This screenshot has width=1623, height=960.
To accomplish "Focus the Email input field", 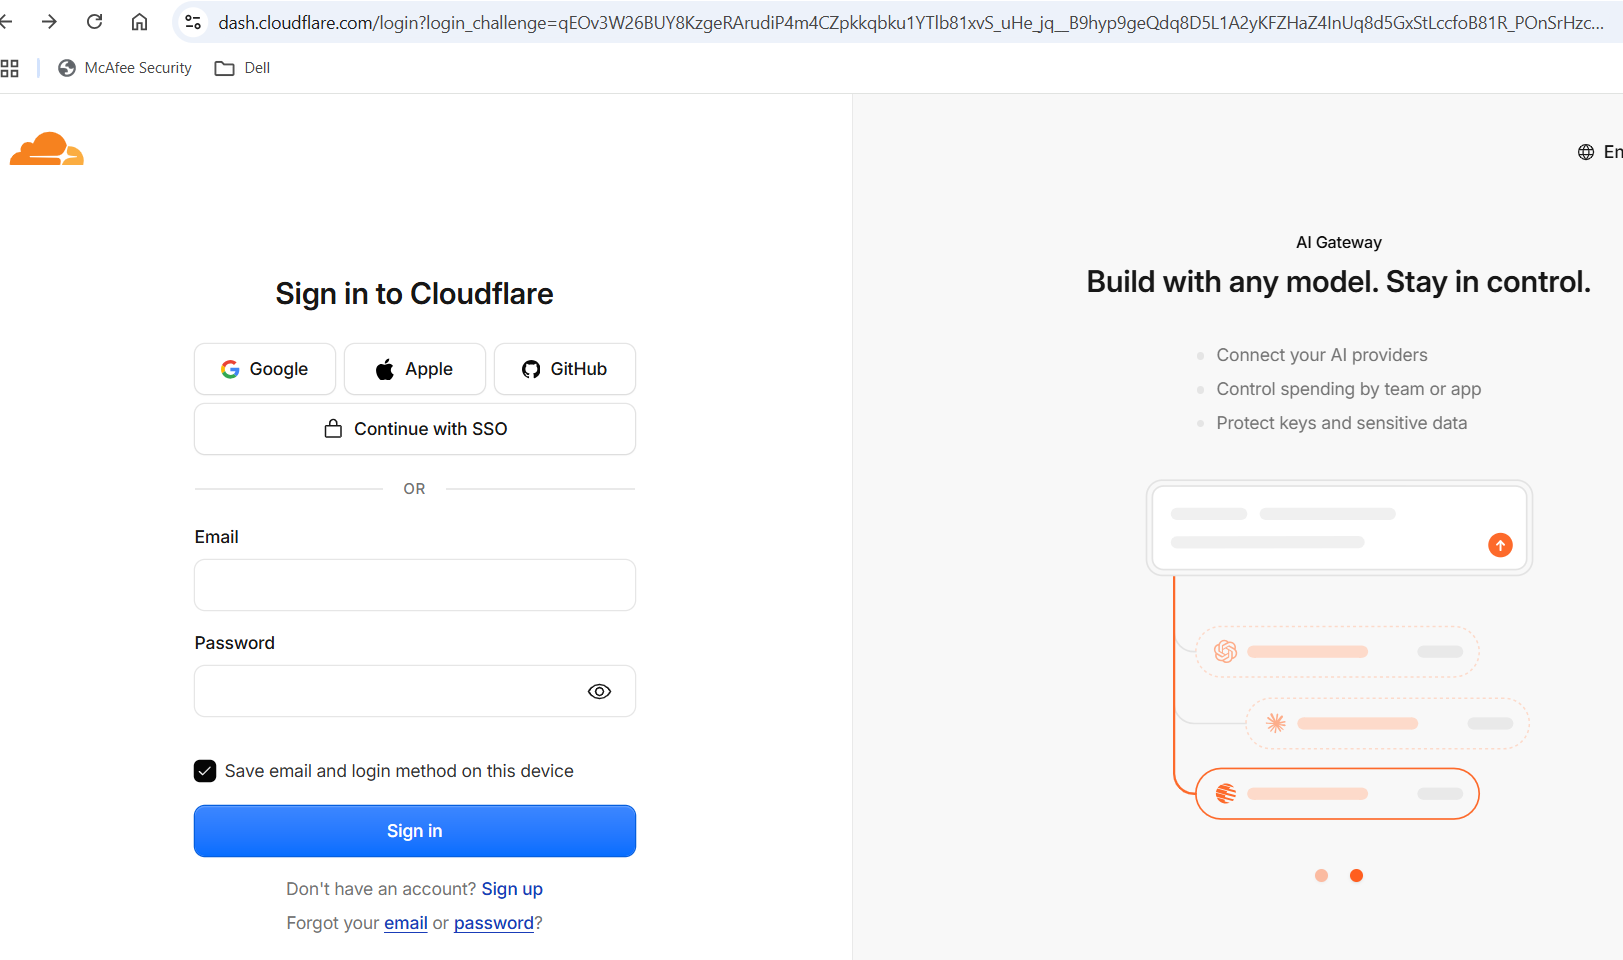I will pyautogui.click(x=415, y=585).
